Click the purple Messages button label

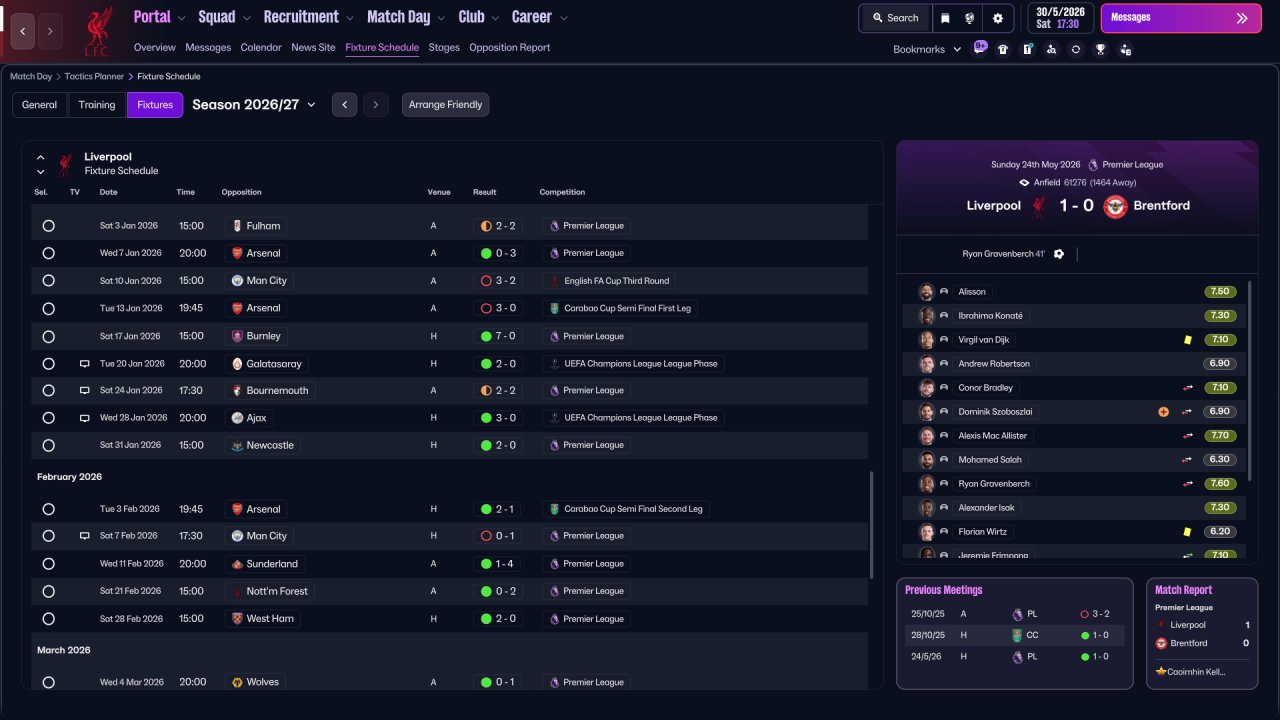pos(1131,18)
